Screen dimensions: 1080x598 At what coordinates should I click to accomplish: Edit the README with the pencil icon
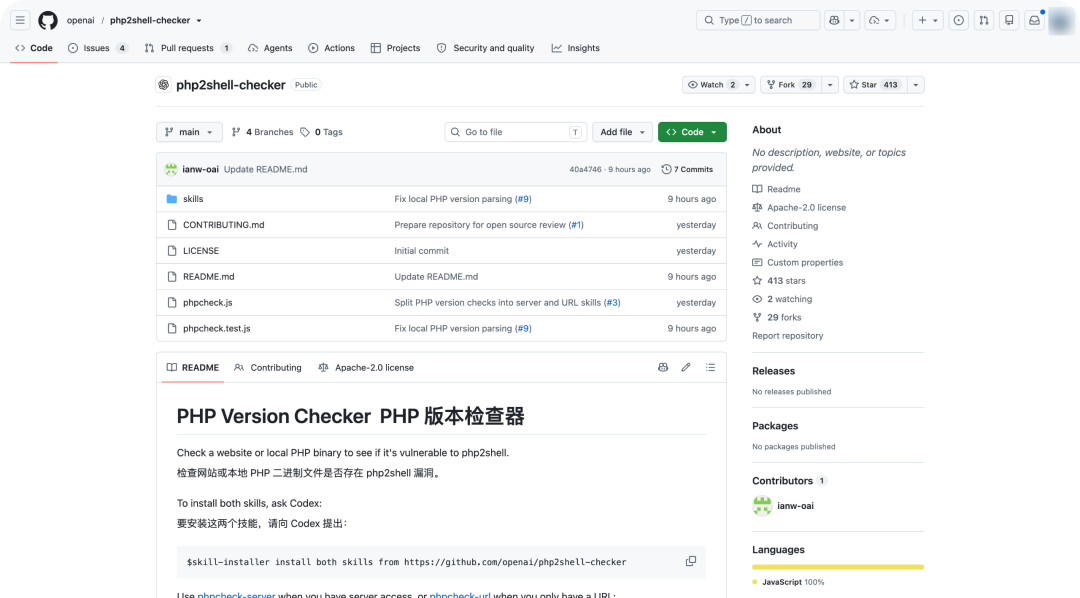coord(686,367)
